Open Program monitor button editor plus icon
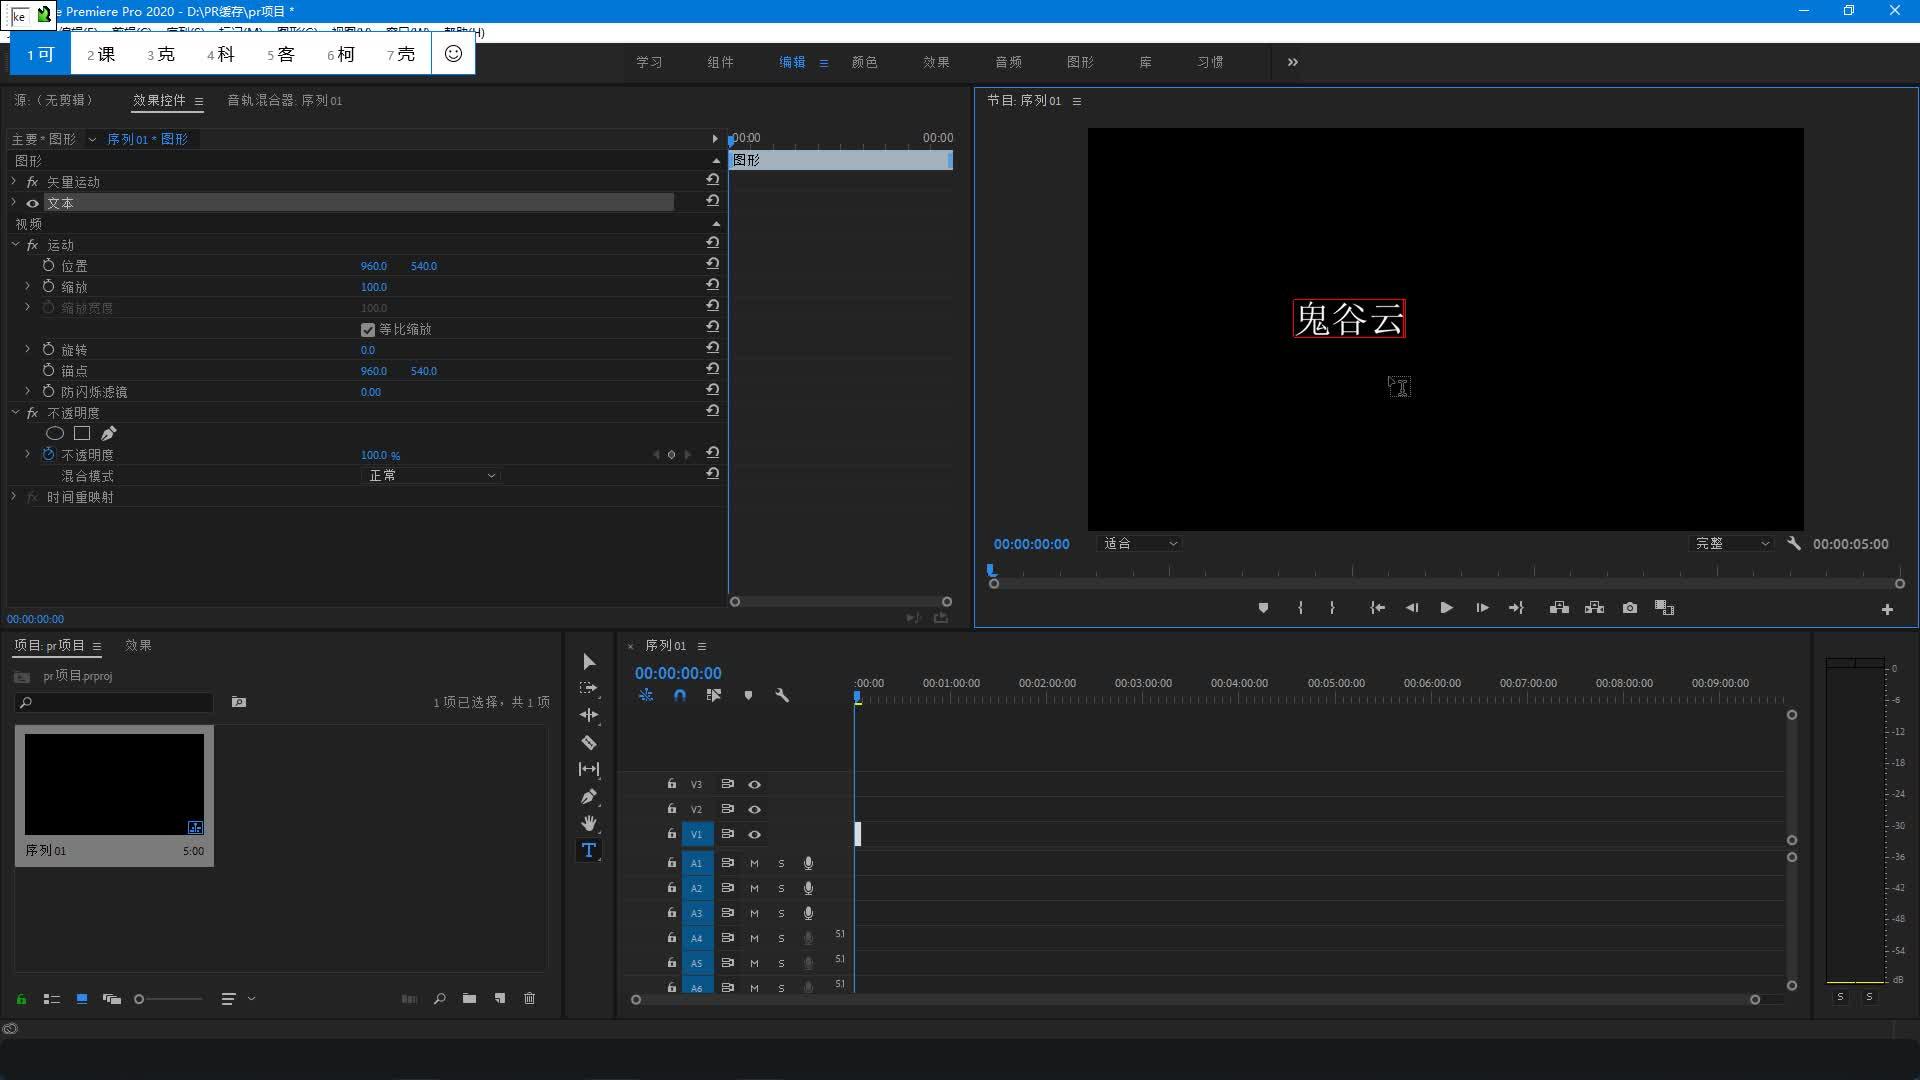Screen dimensions: 1920x1080 (x=1887, y=609)
